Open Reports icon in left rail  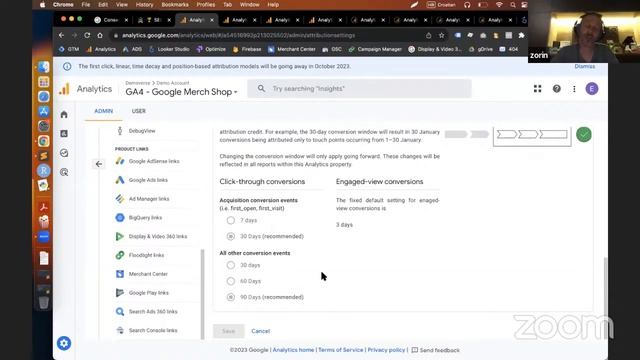point(64,133)
